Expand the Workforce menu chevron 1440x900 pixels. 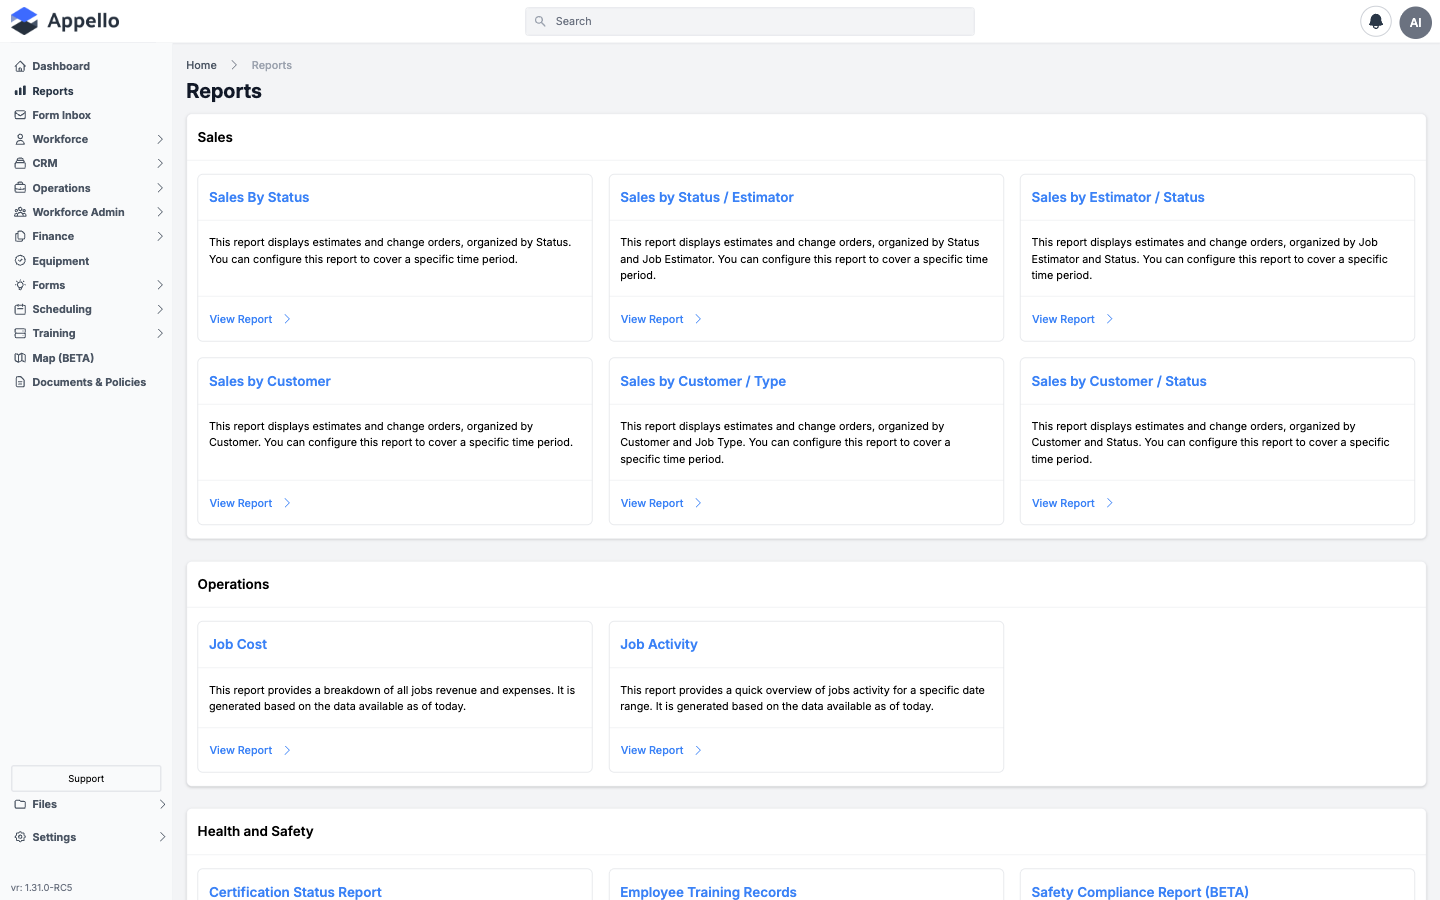[160, 139]
